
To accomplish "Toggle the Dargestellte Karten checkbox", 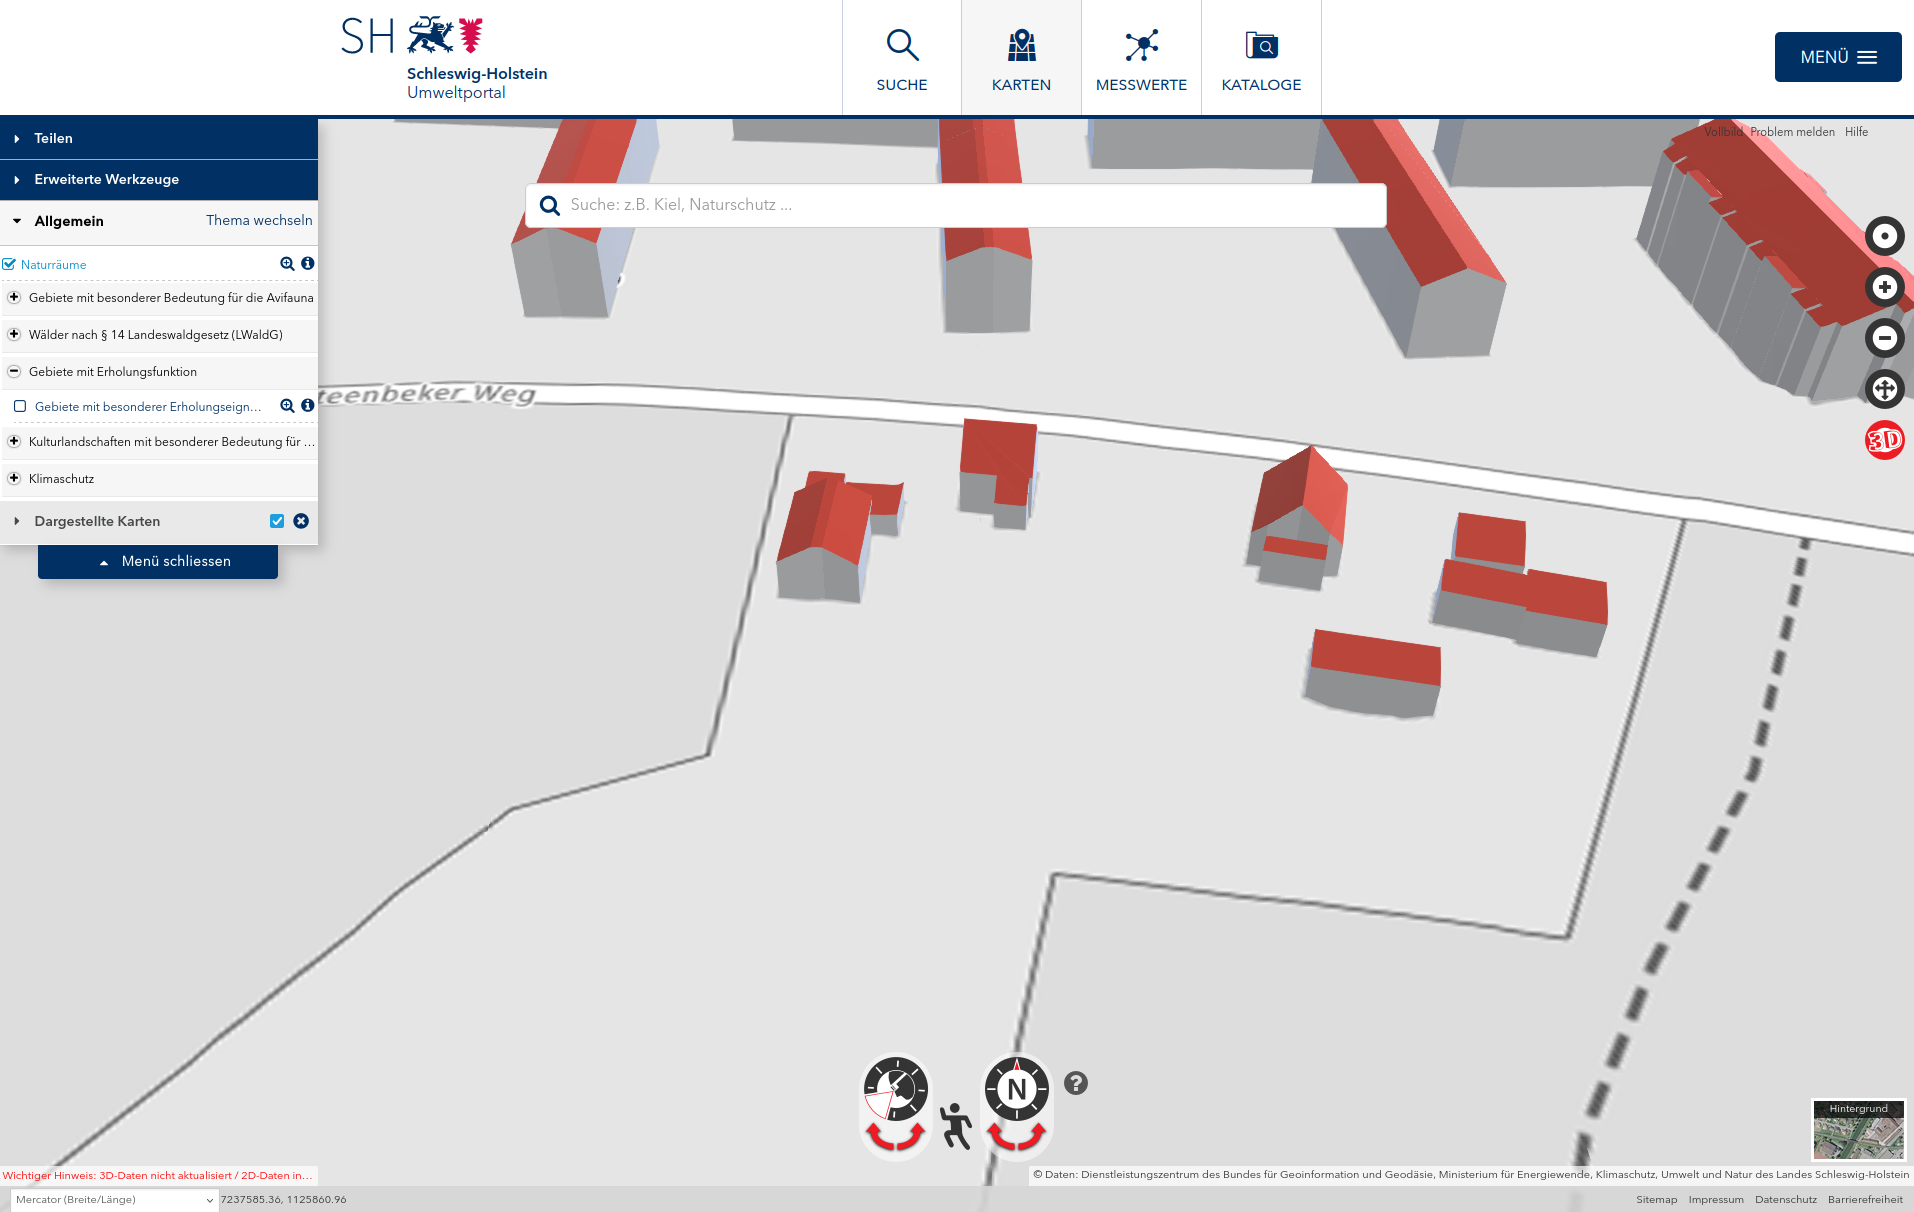I will pos(277,521).
